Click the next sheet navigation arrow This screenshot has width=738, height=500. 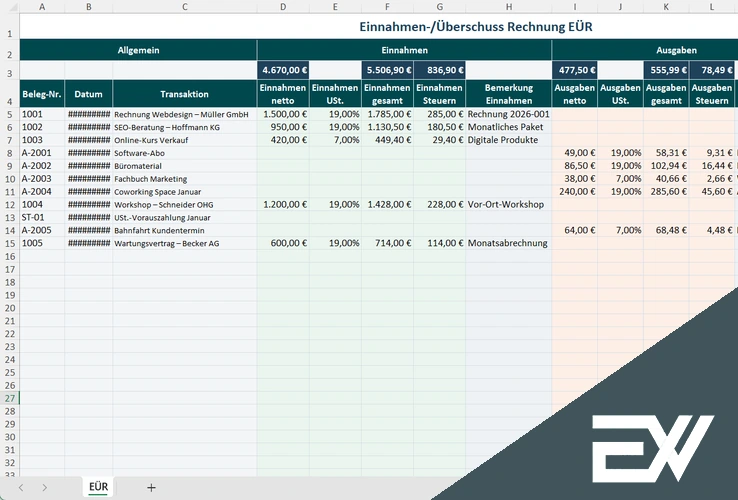(45, 487)
